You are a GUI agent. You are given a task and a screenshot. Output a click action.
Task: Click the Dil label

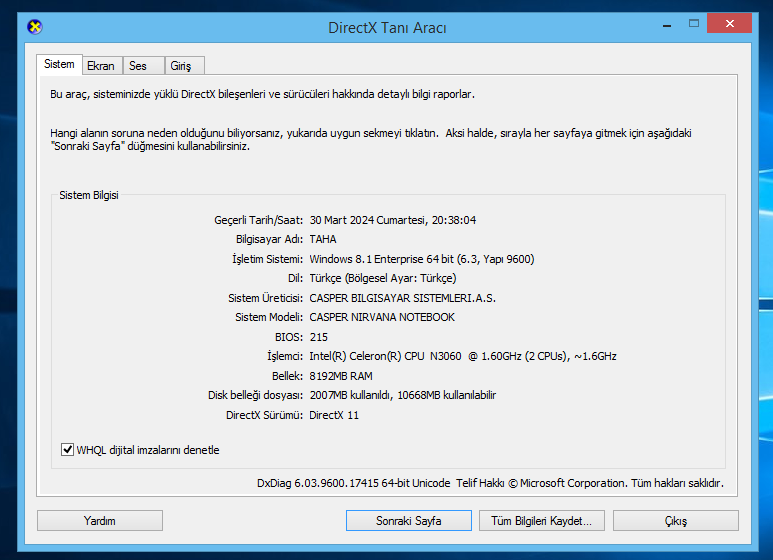pos(296,278)
